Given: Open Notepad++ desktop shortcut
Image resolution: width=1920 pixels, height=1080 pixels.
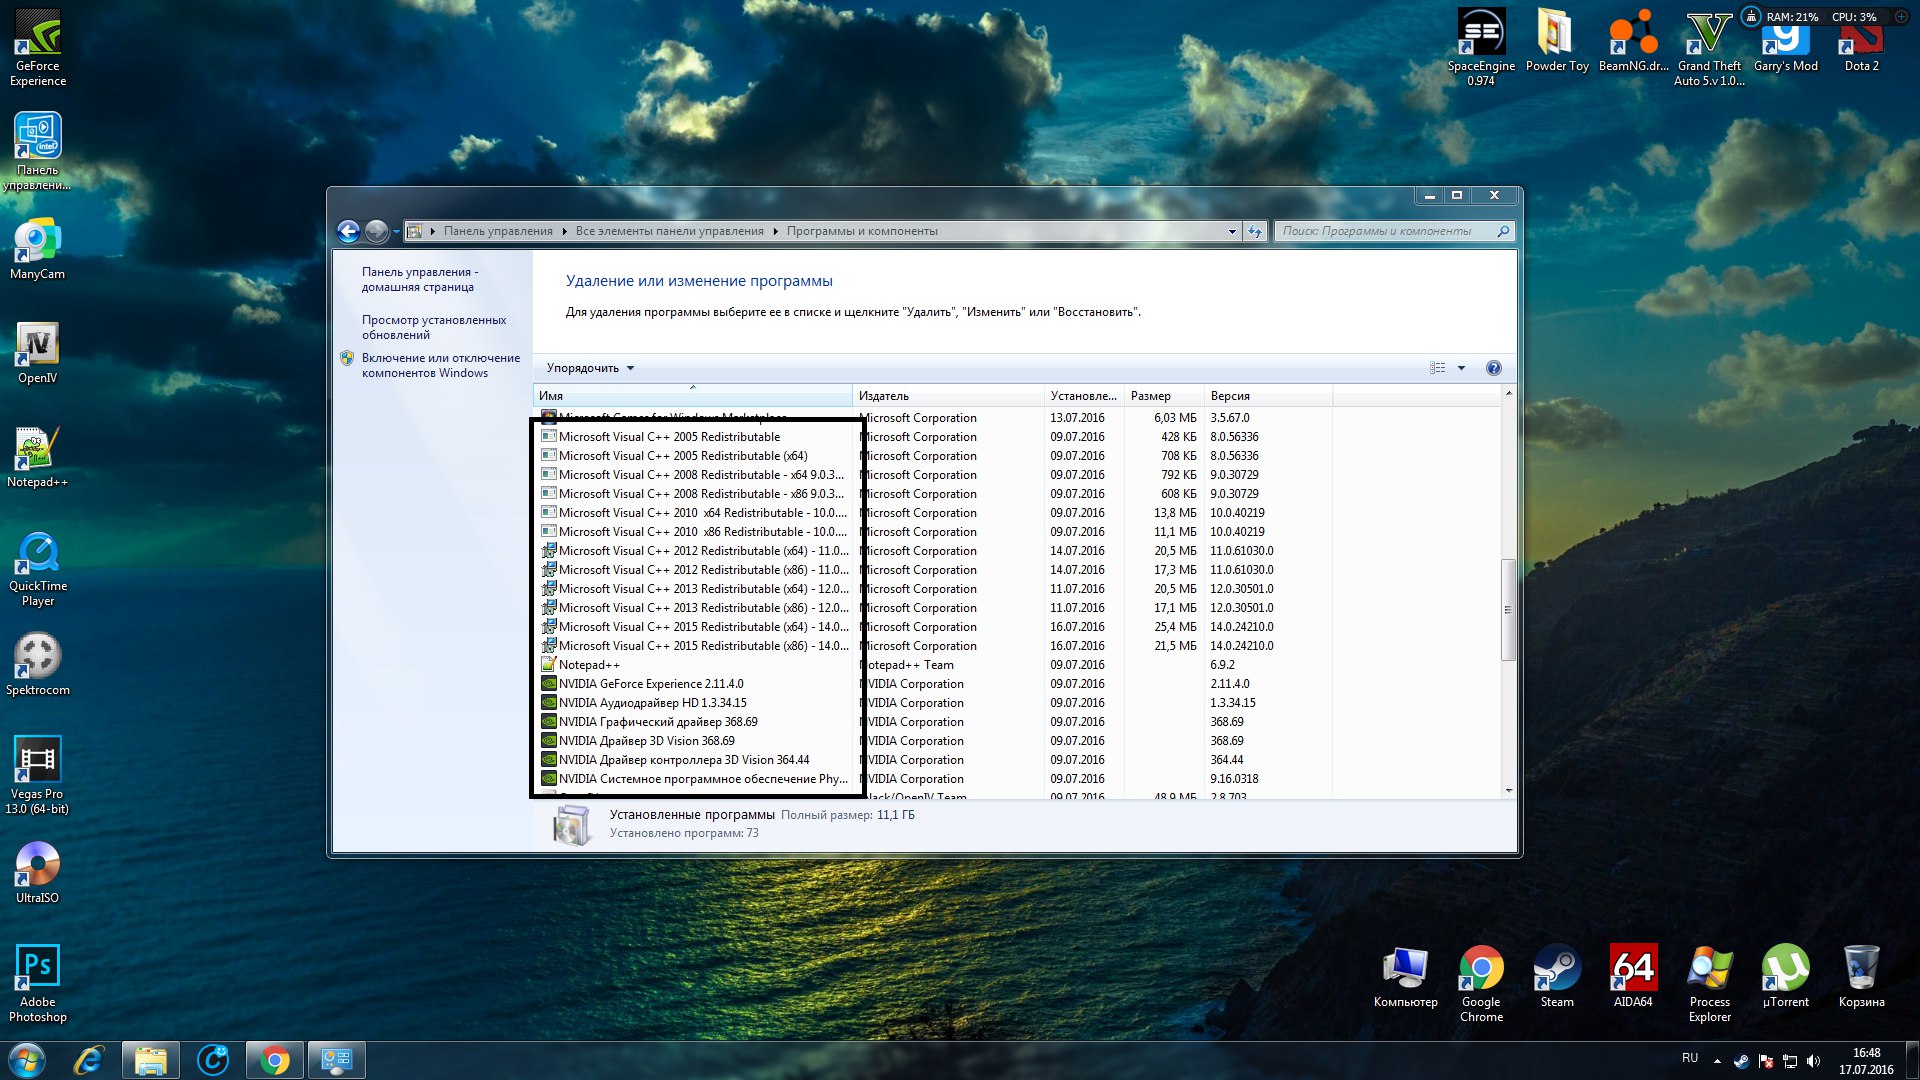Looking at the screenshot, I should click(38, 458).
